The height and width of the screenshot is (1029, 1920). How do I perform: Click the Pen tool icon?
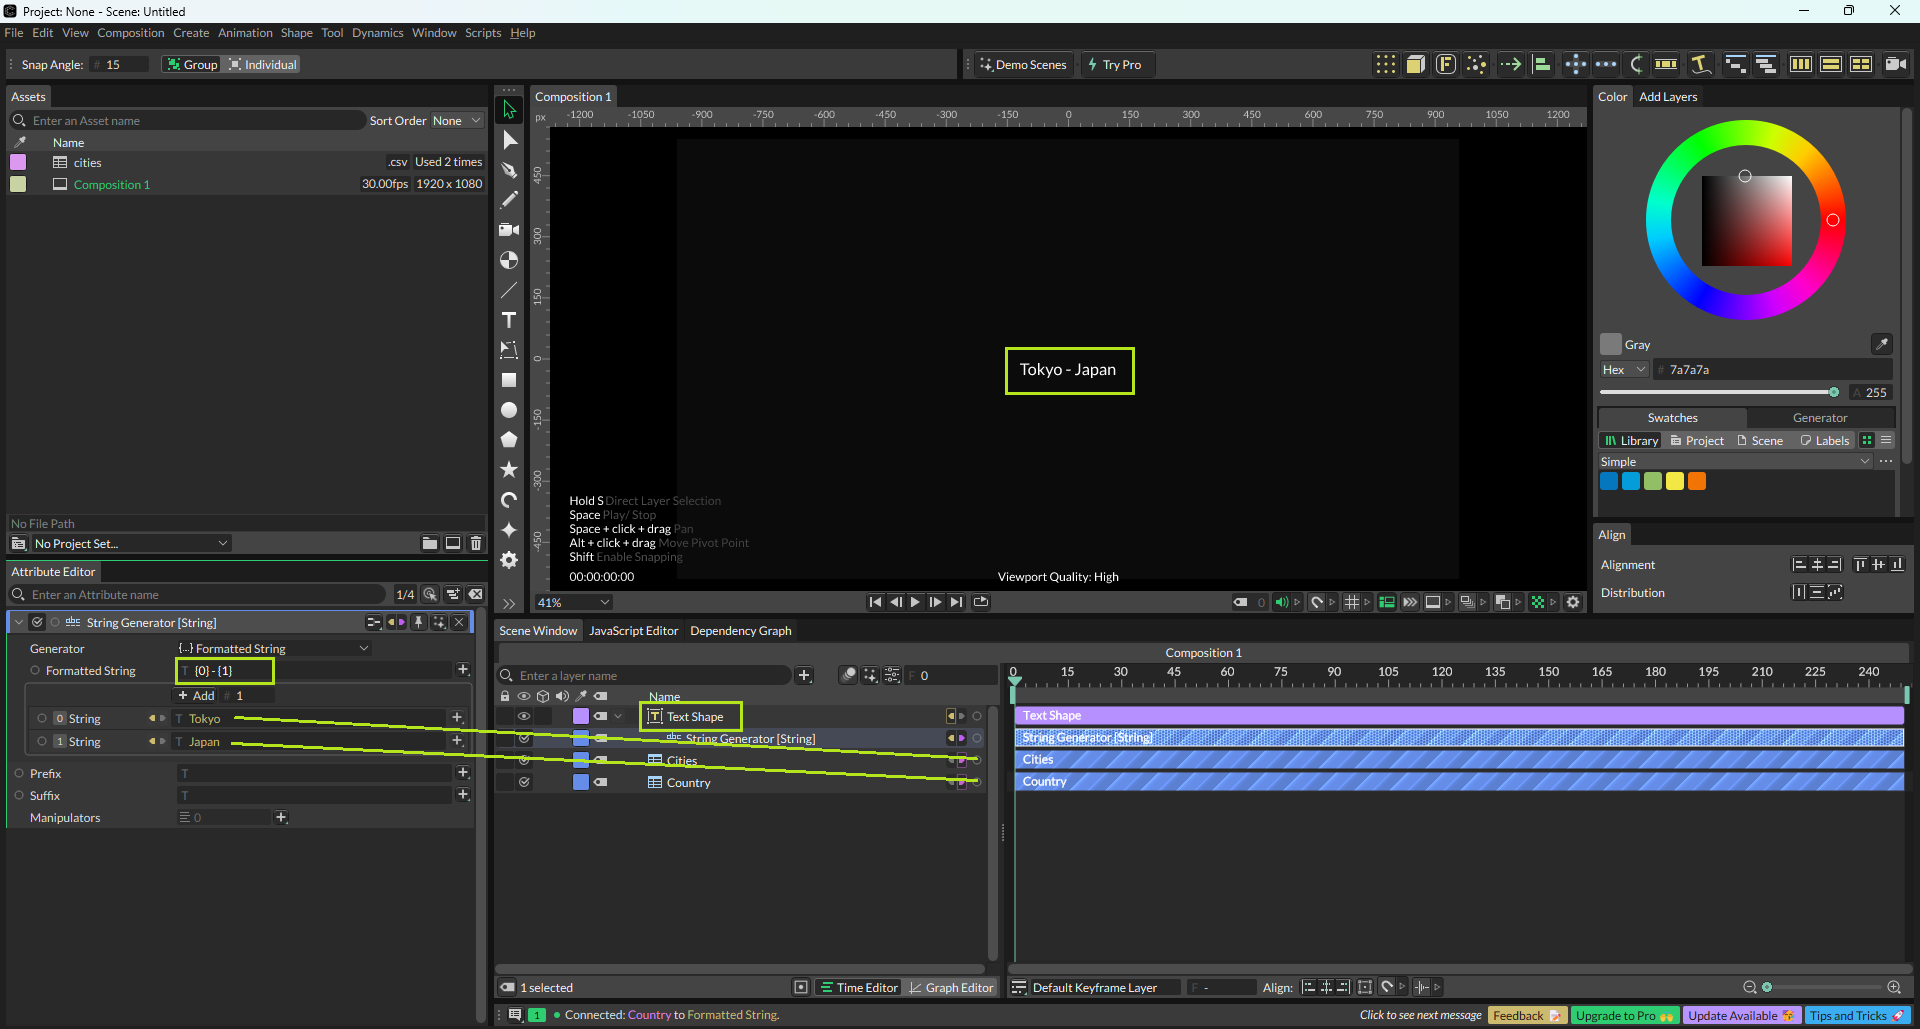point(509,170)
